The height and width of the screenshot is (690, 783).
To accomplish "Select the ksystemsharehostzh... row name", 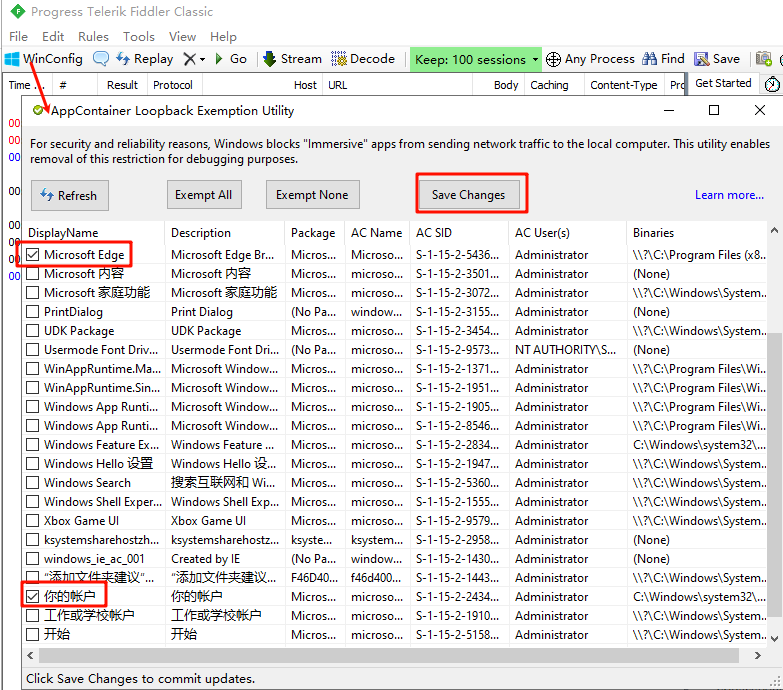I will click(x=101, y=540).
